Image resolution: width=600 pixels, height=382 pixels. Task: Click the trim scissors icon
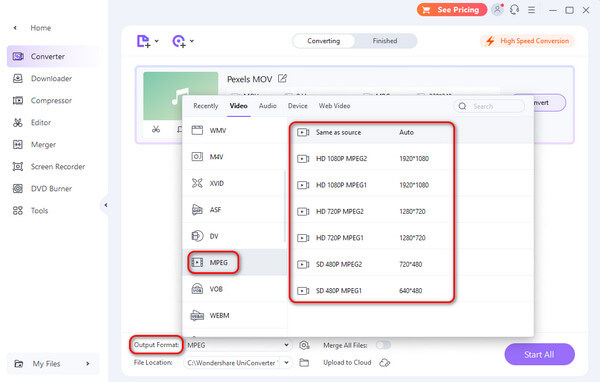pyautogui.click(x=156, y=129)
